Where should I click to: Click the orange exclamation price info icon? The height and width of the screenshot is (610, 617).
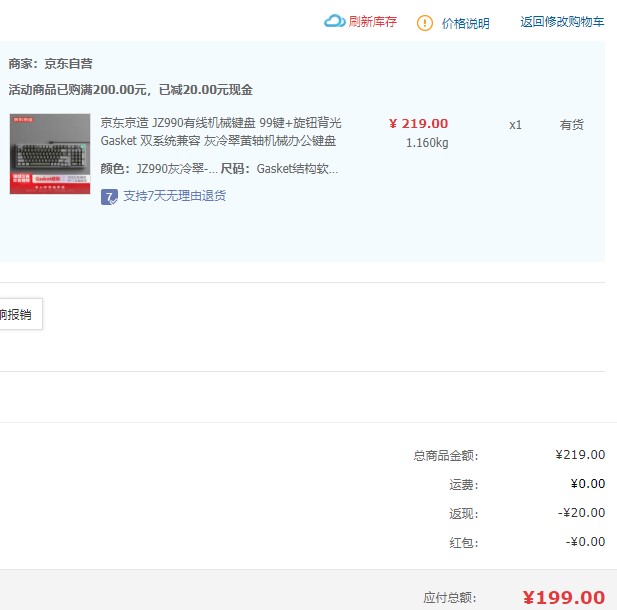click(x=425, y=22)
